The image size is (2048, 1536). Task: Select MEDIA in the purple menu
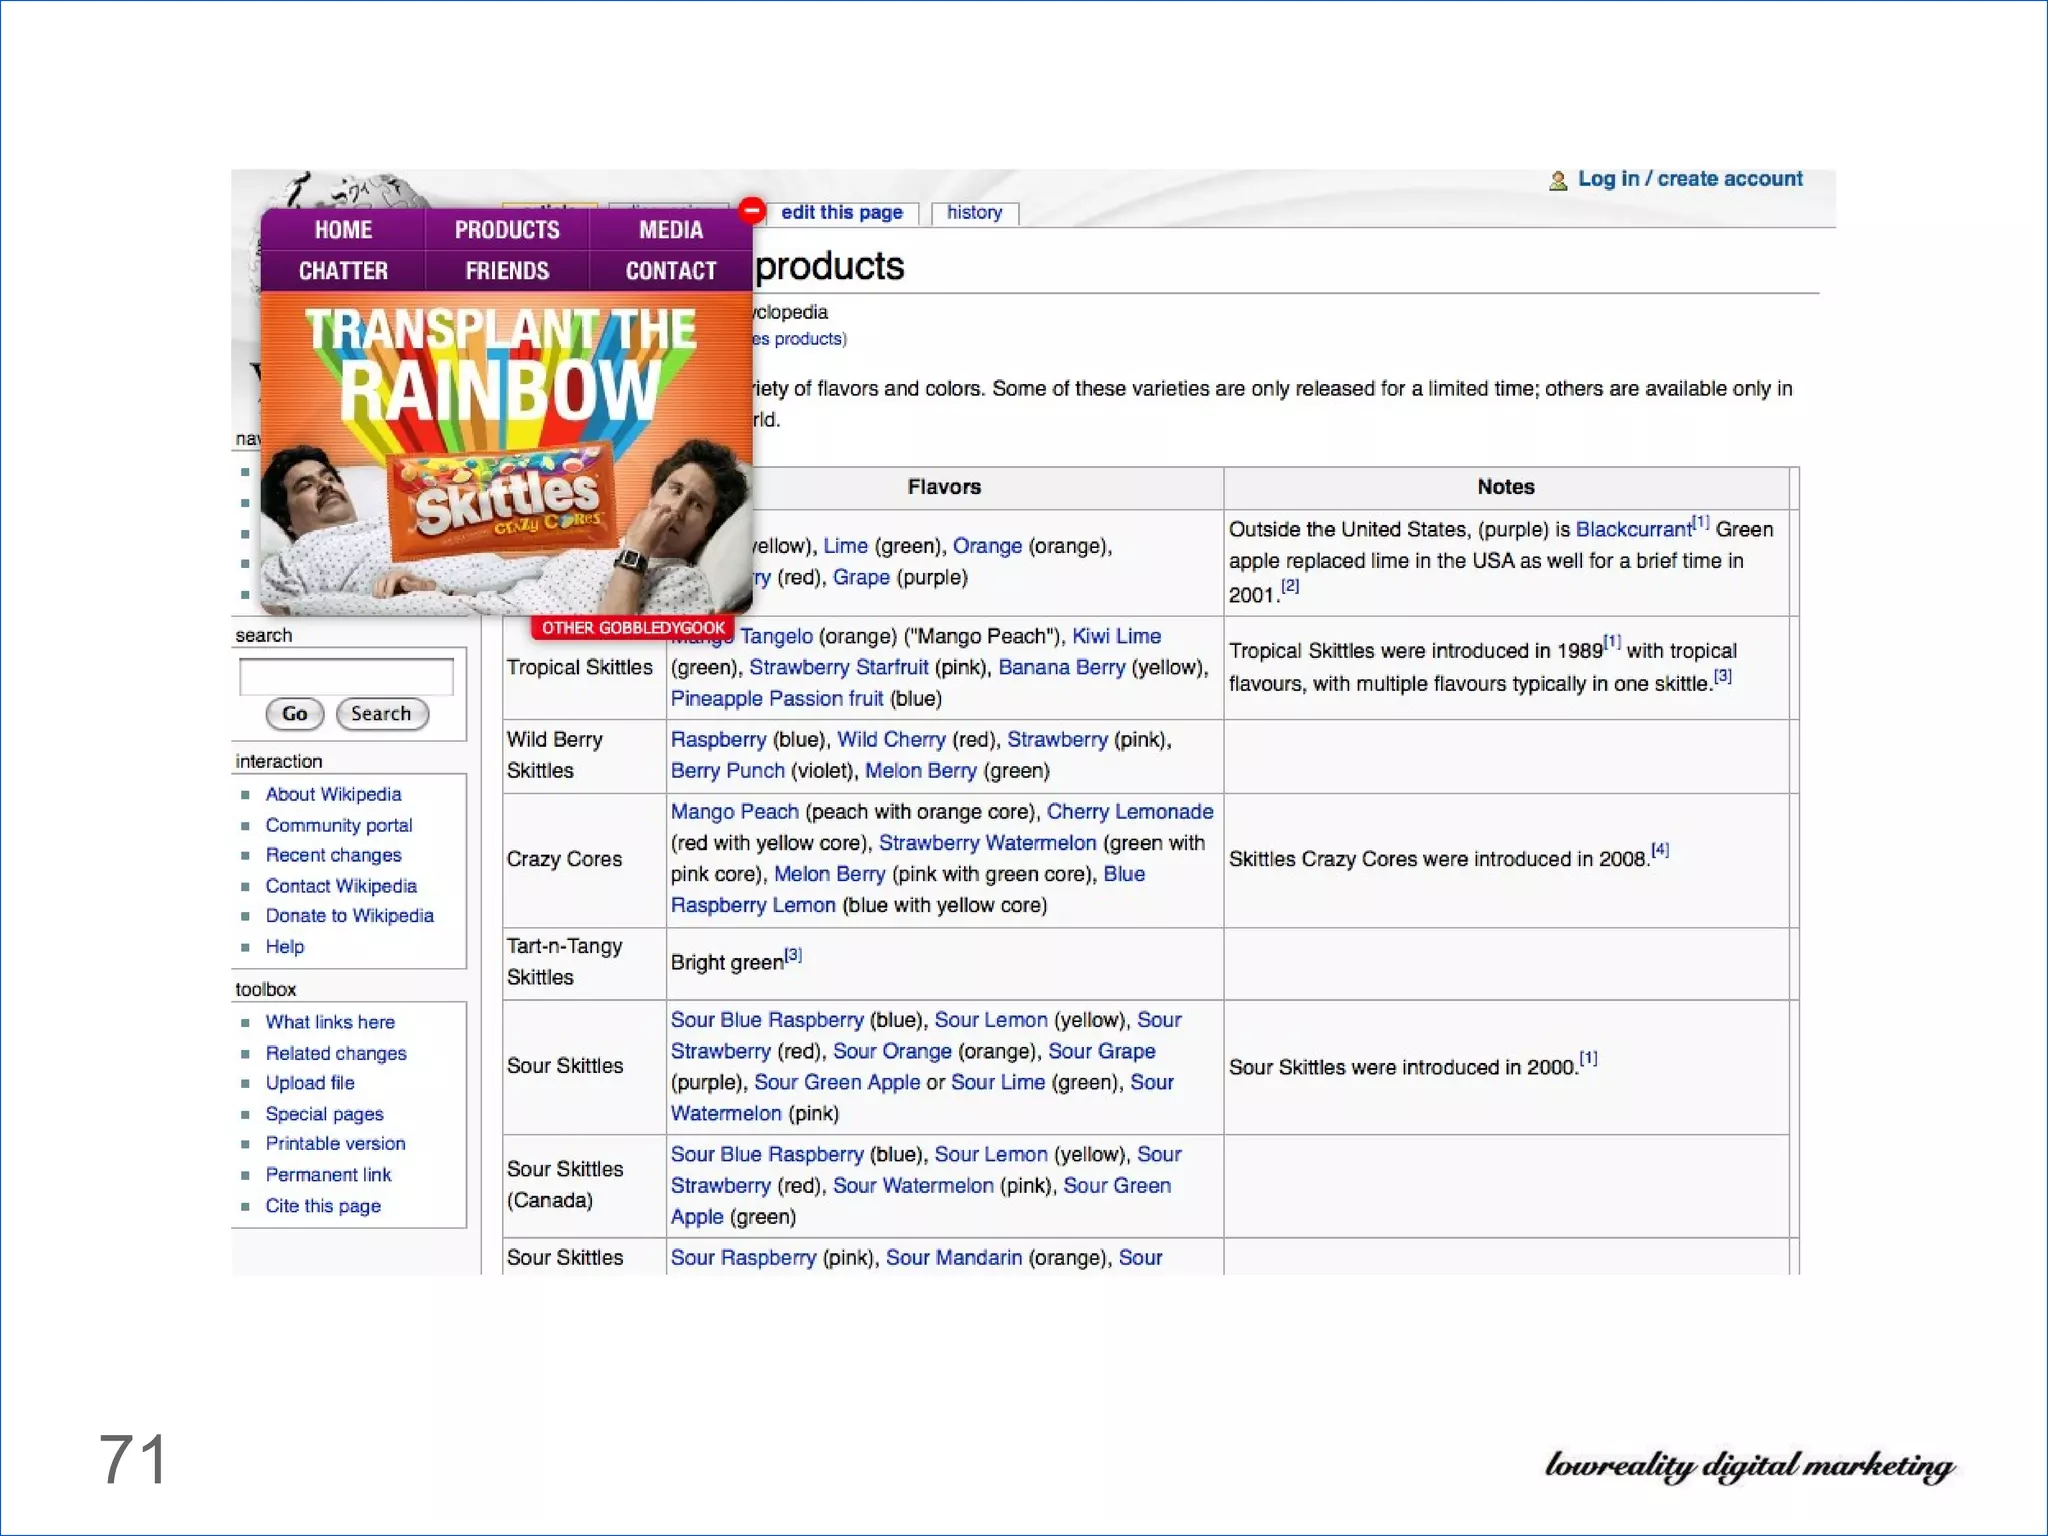tap(670, 230)
